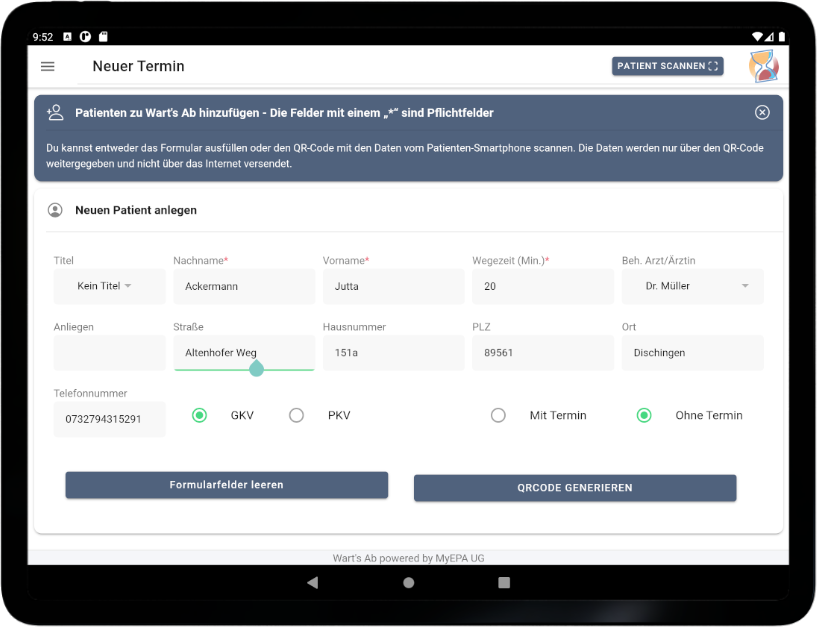
Task: Edit the Hausnummer field 151a
Action: 393,353
